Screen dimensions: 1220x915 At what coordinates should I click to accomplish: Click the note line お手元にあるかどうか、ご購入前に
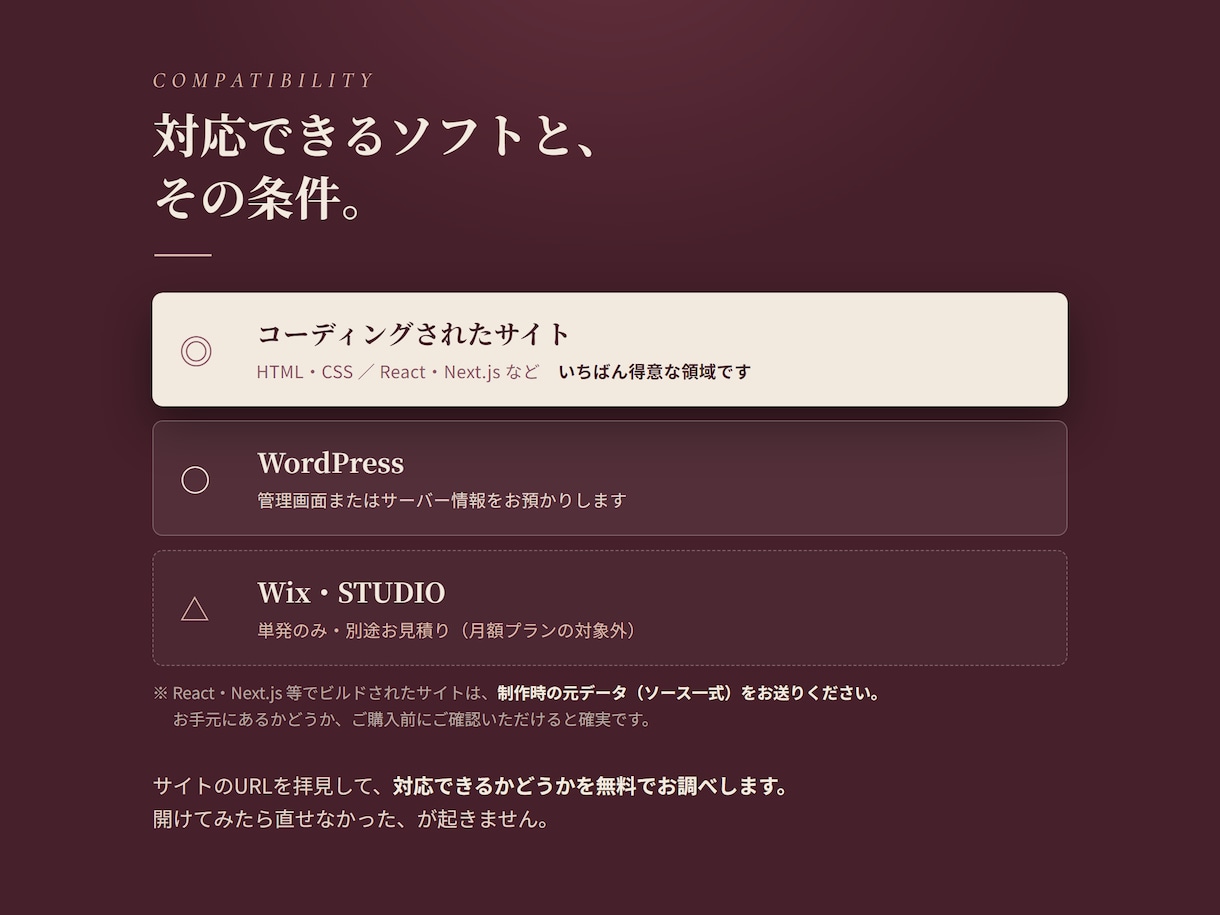click(412, 719)
